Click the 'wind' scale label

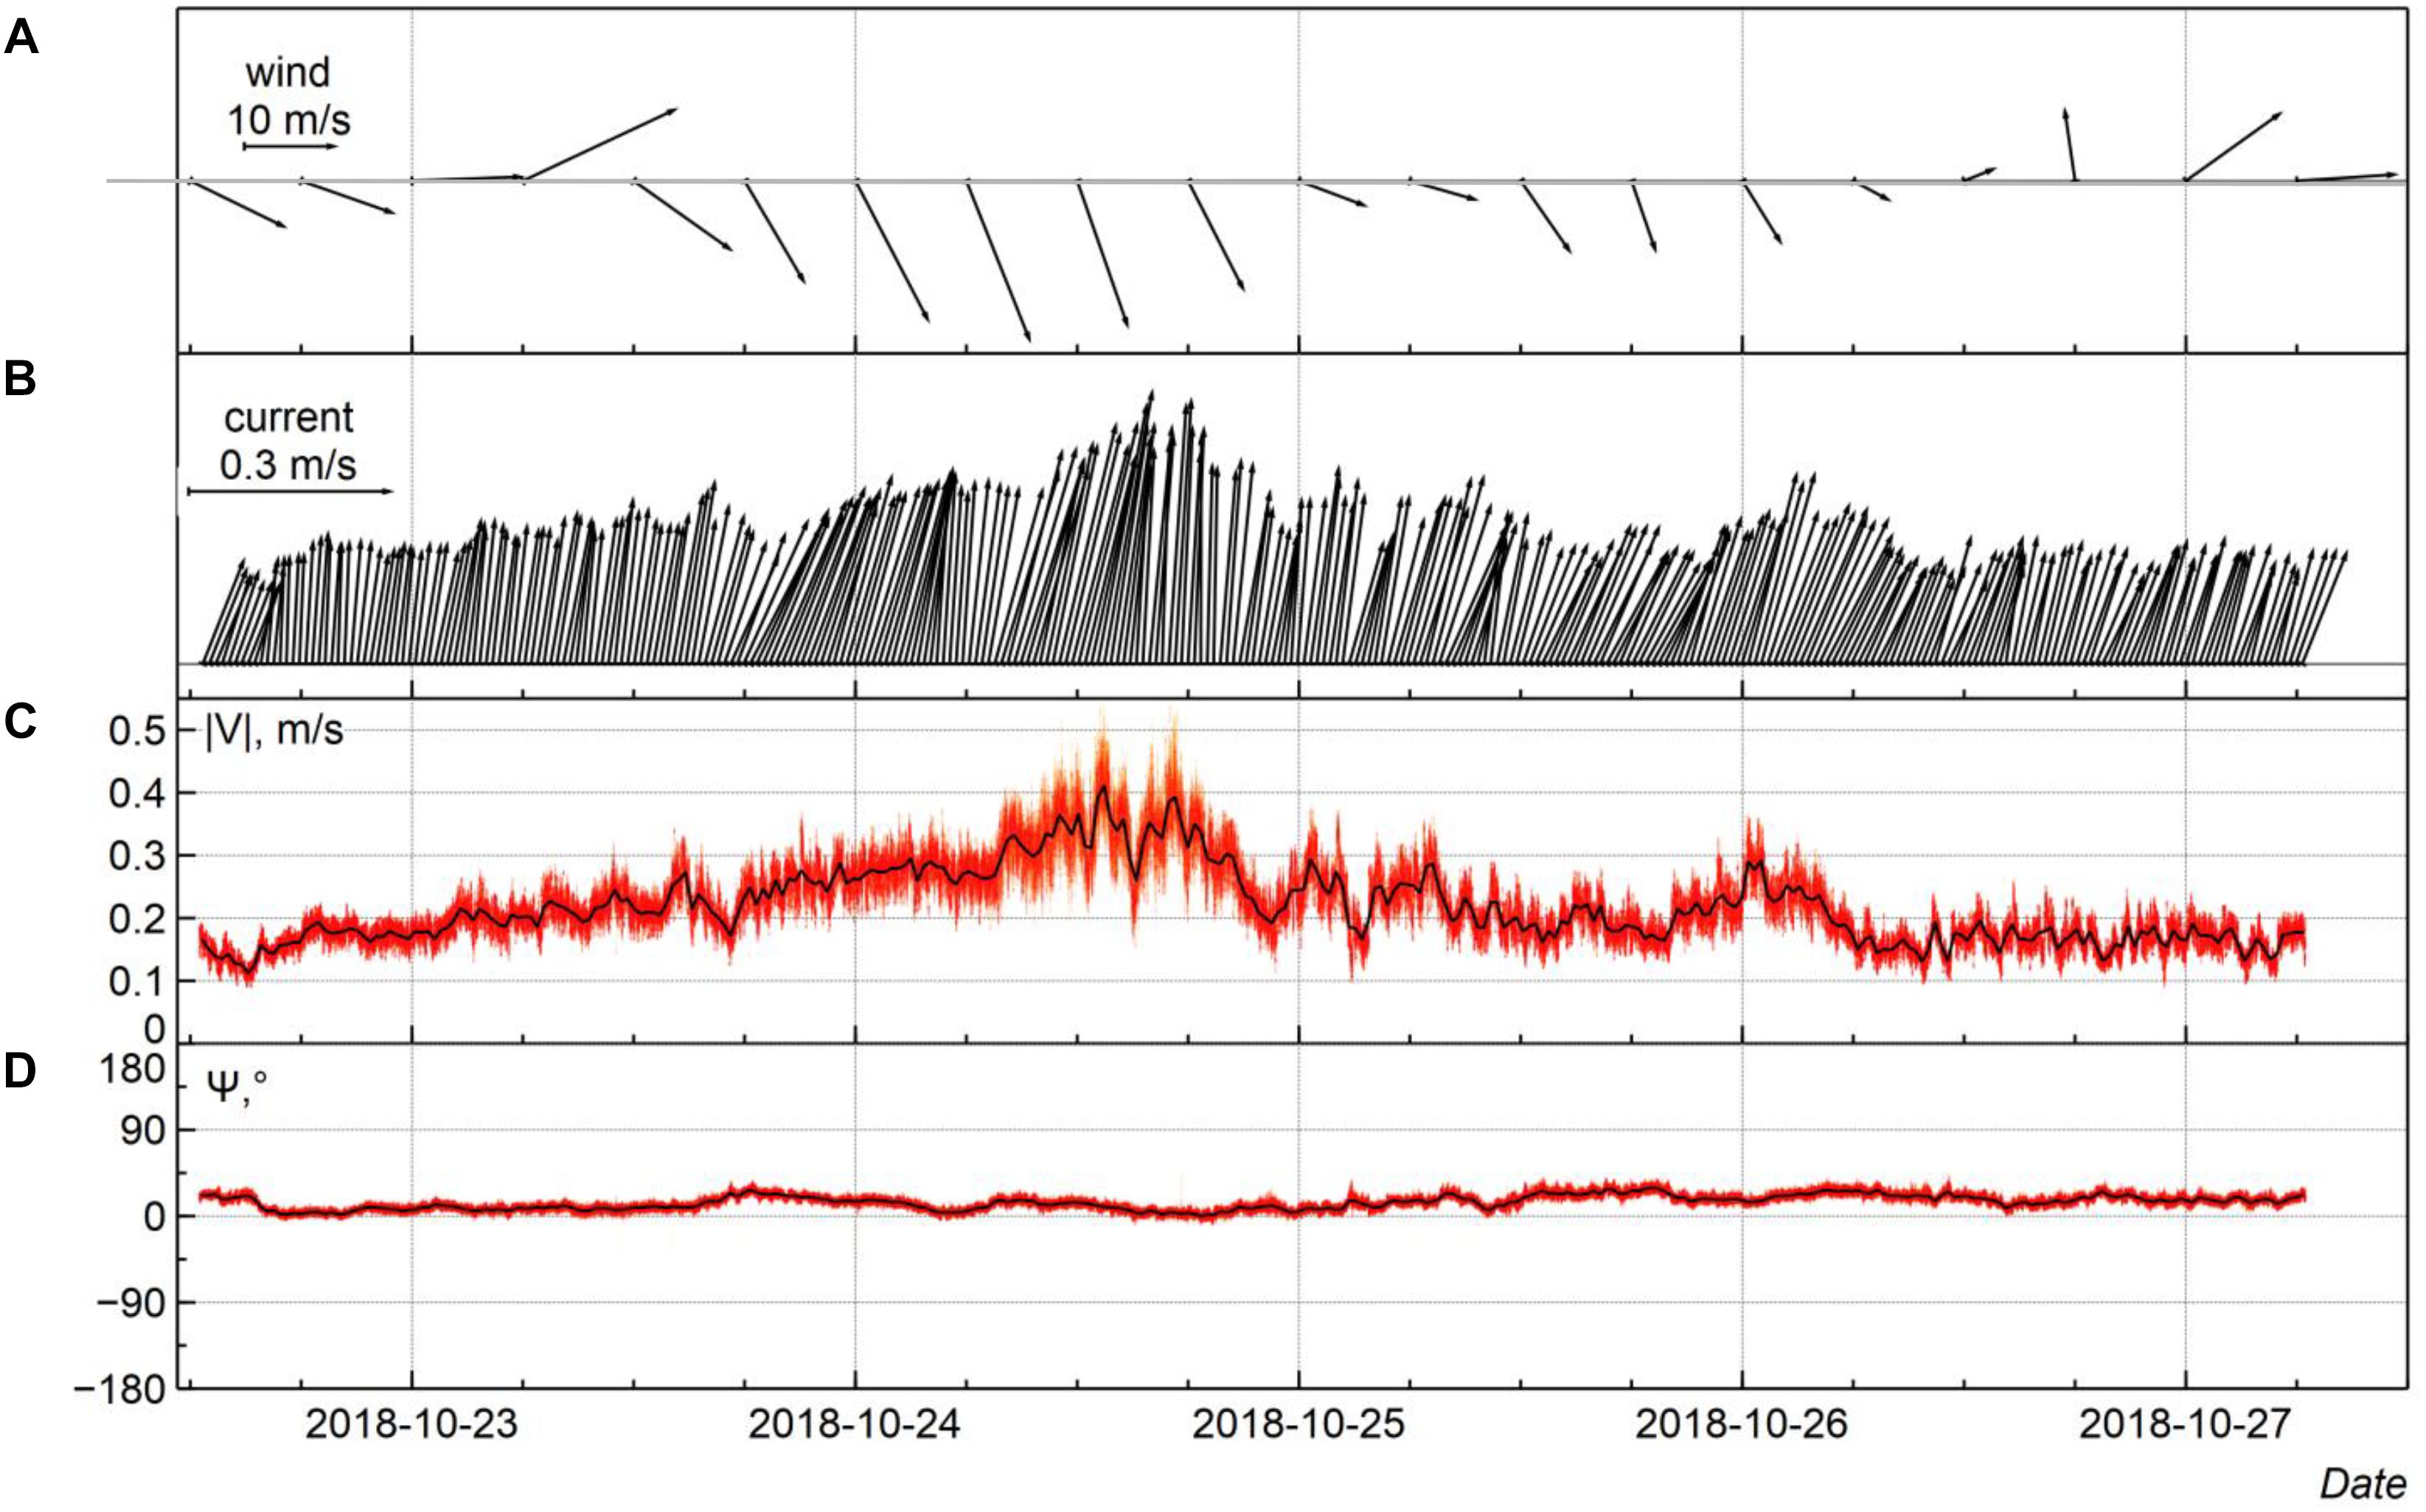click(x=288, y=72)
